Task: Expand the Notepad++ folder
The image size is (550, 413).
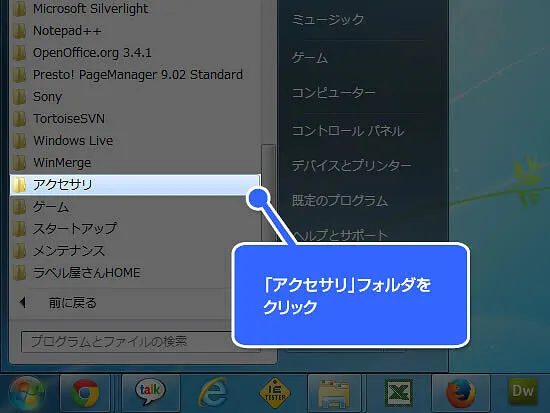Action: [x=135, y=31]
